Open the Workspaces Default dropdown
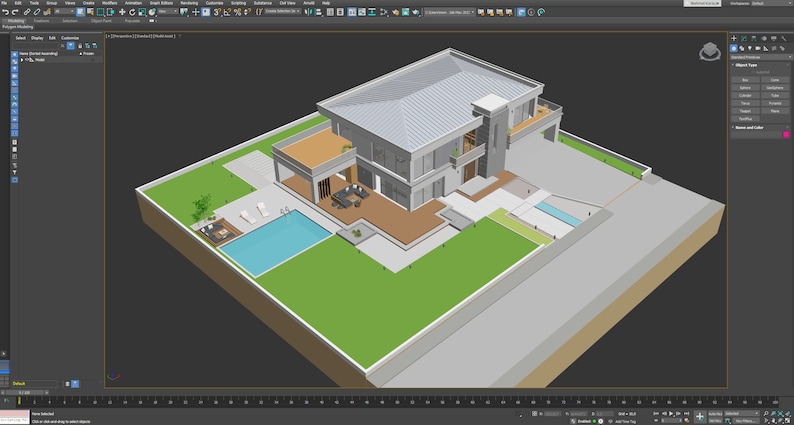This screenshot has width=794, height=425. click(x=771, y=3)
